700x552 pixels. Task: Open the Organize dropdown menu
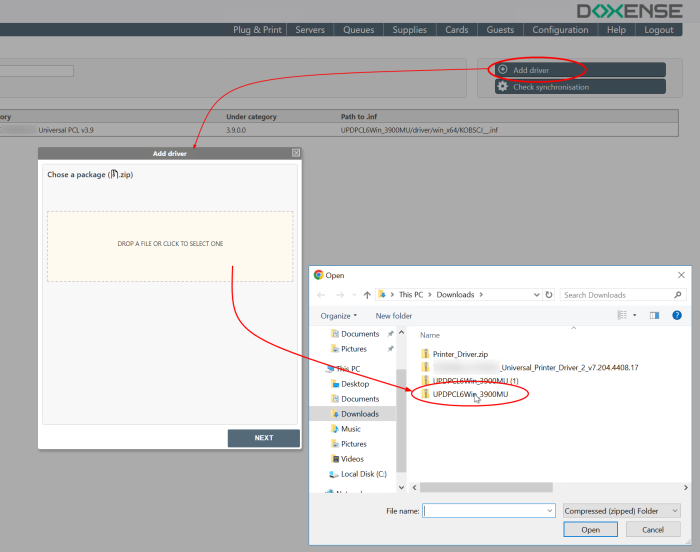click(x=338, y=316)
